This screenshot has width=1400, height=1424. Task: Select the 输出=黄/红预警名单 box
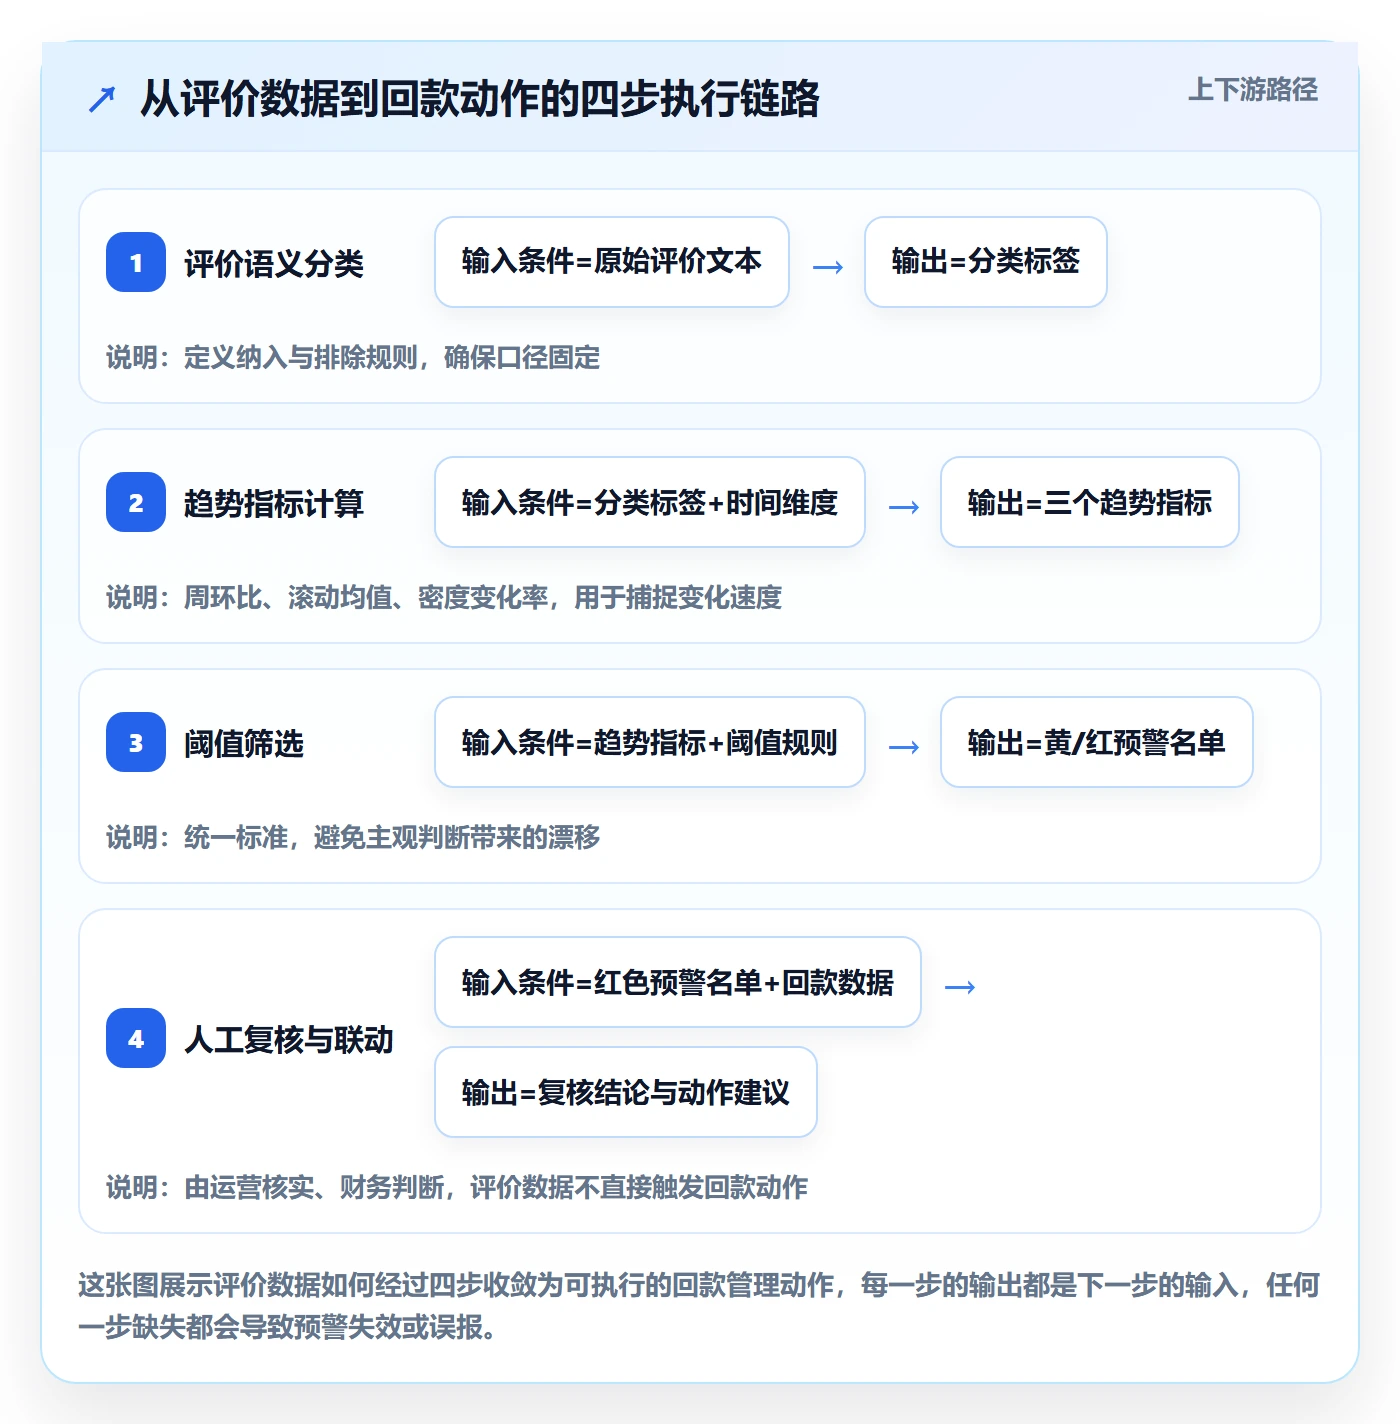[x=1097, y=742]
